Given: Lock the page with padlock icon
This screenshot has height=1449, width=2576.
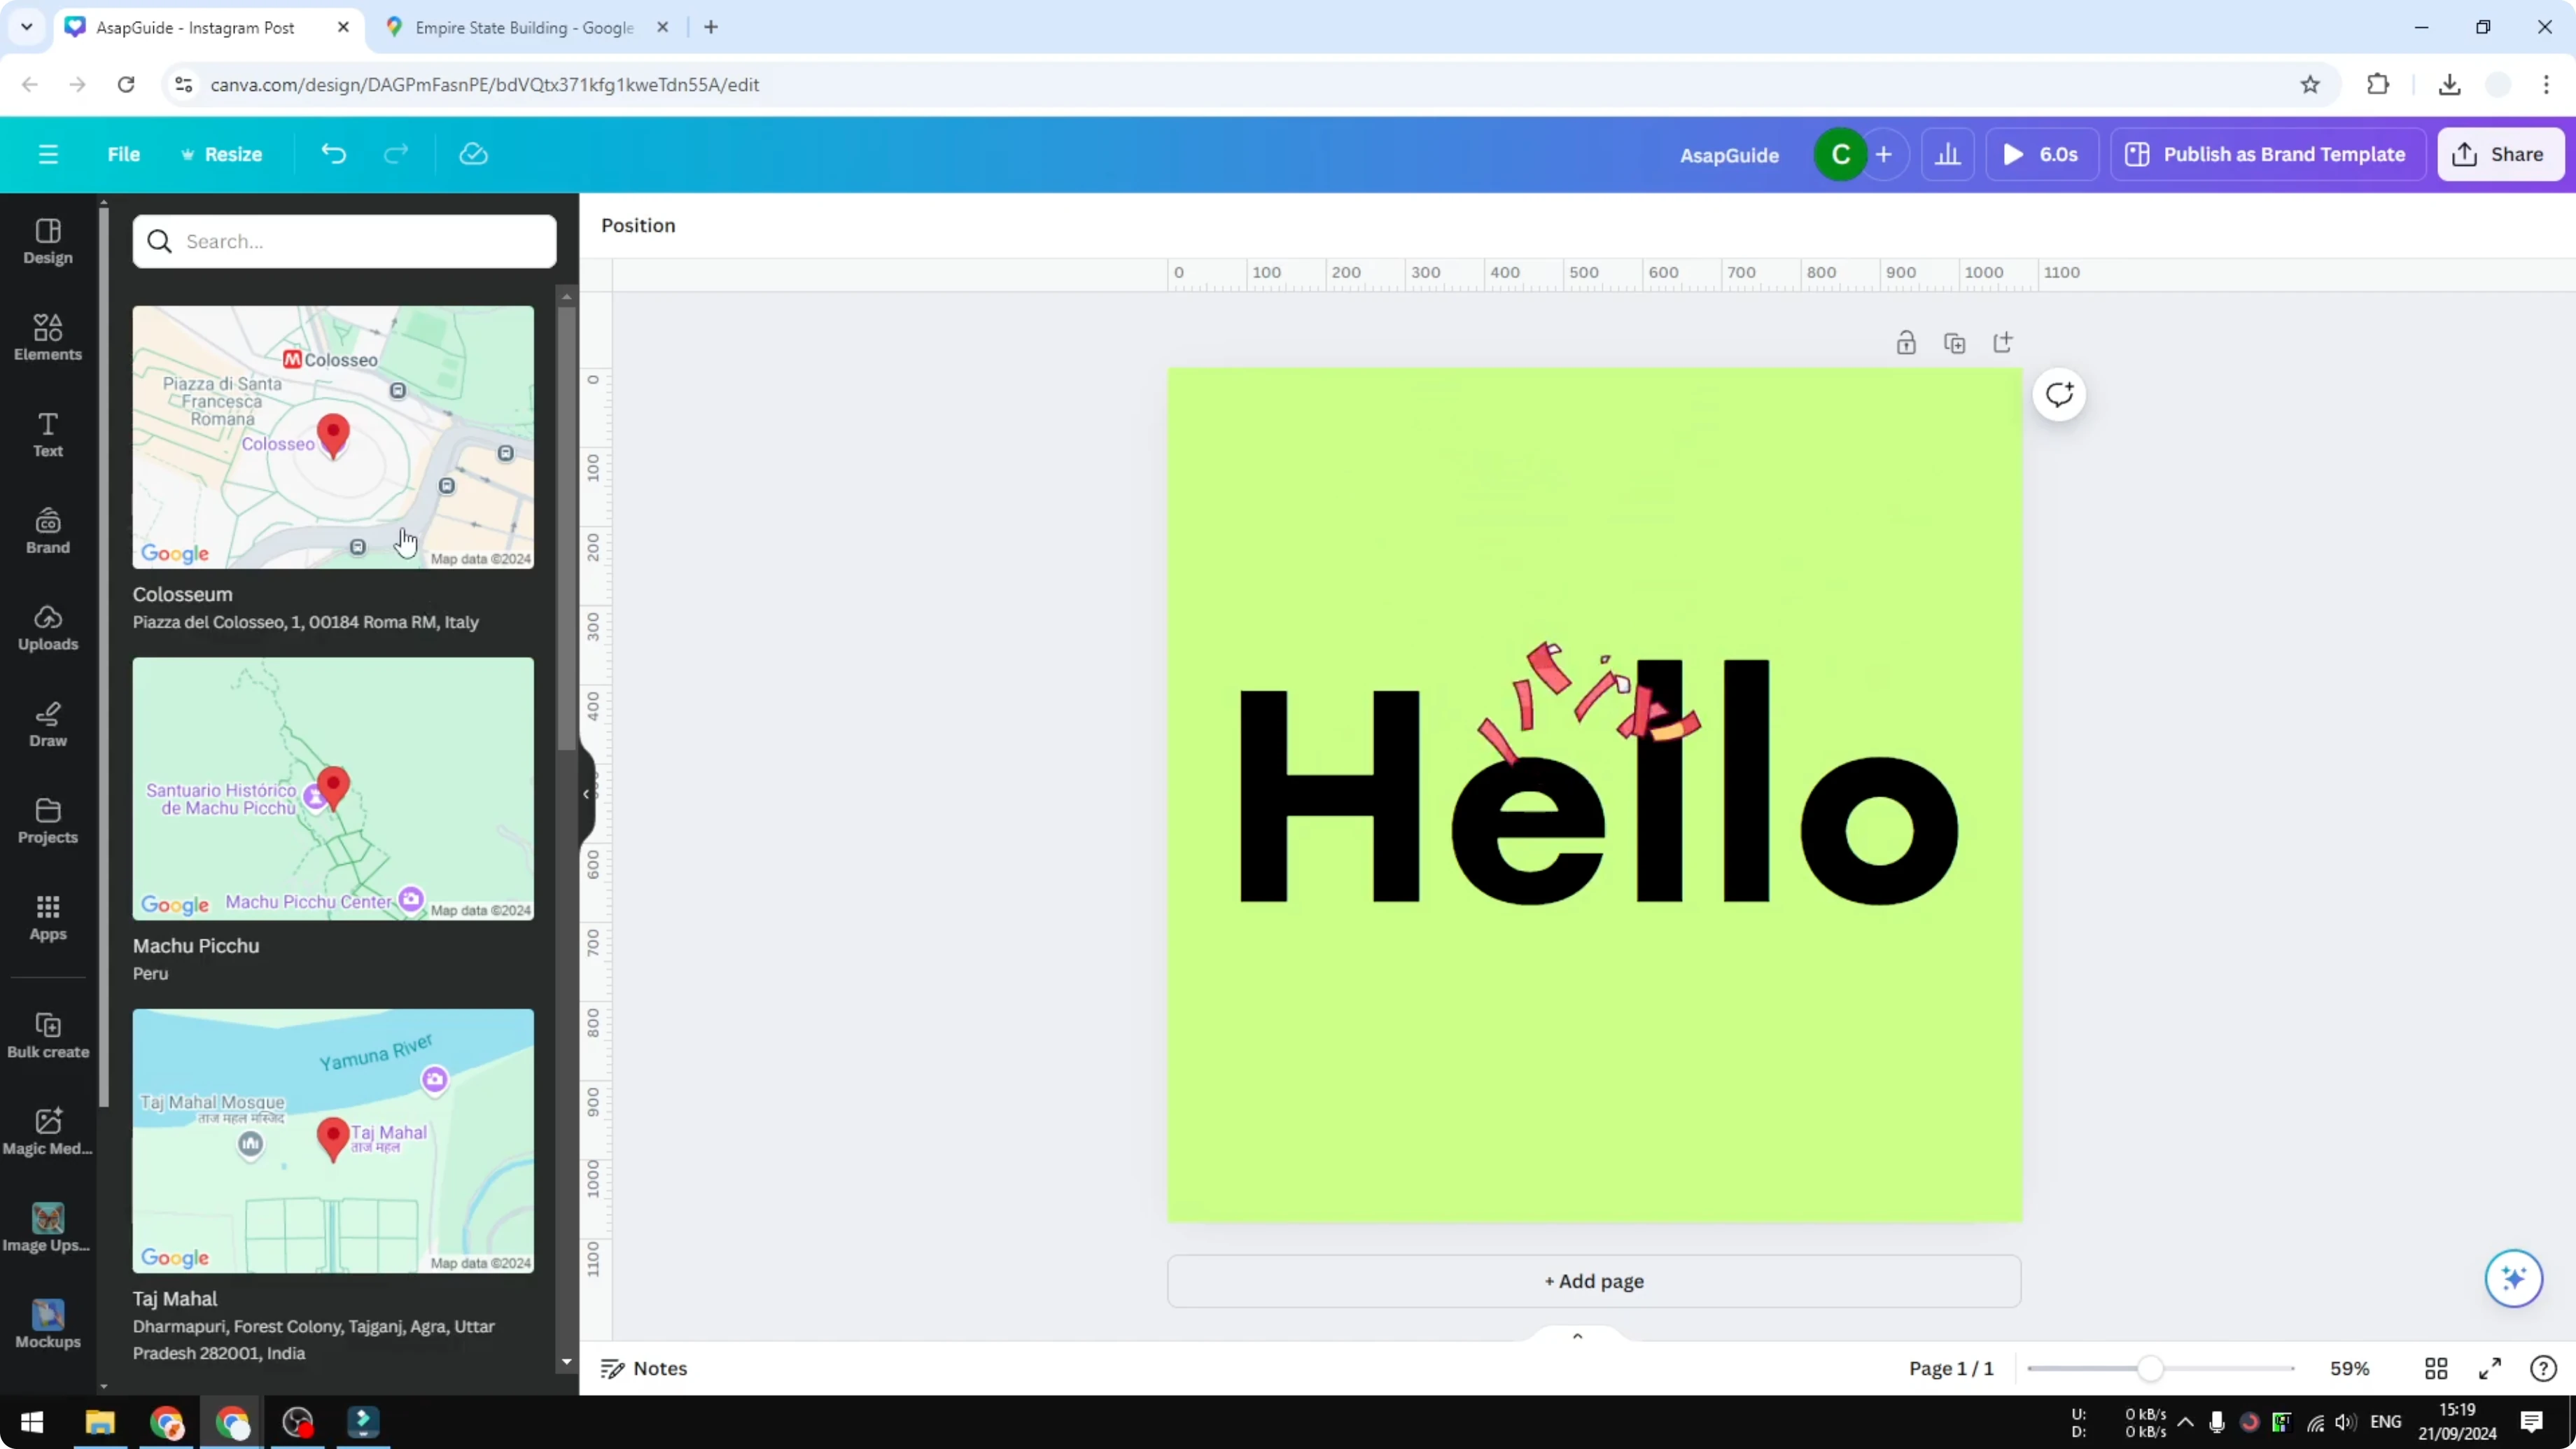Looking at the screenshot, I should pyautogui.click(x=1906, y=343).
